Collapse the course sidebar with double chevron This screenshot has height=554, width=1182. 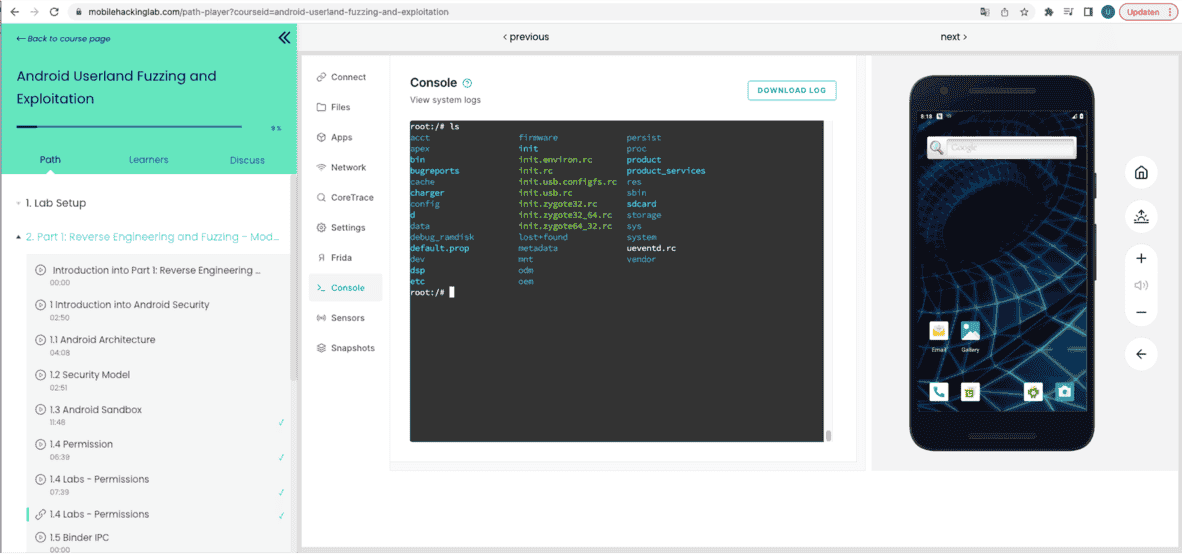click(284, 38)
